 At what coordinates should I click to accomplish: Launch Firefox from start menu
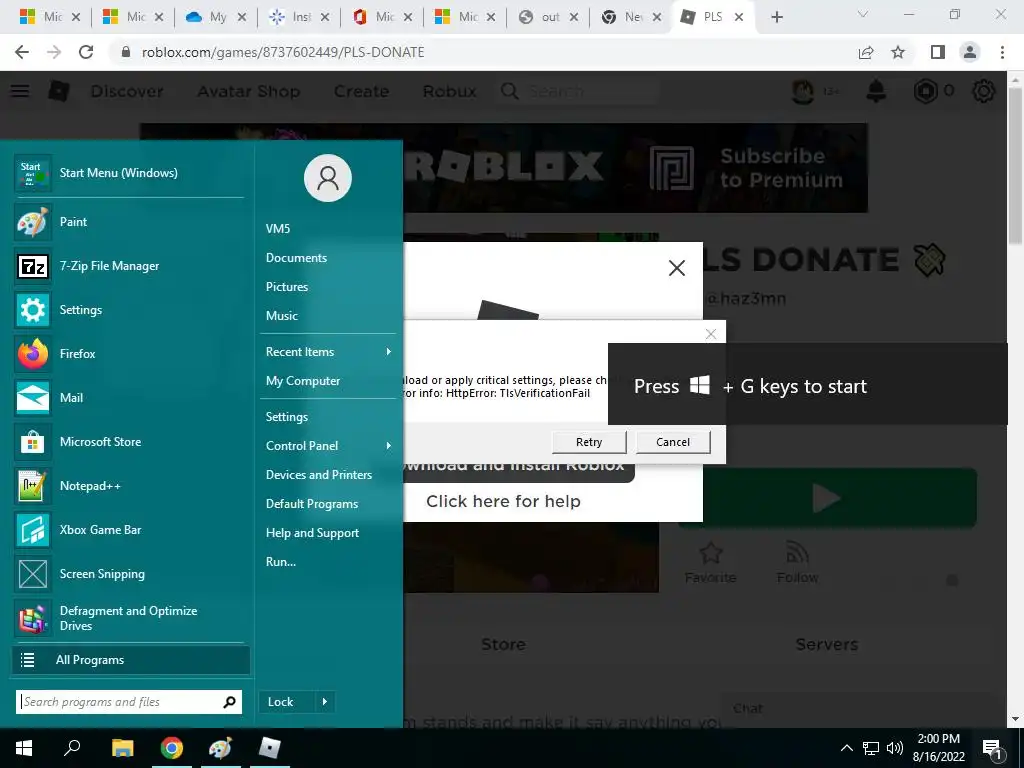129,354
